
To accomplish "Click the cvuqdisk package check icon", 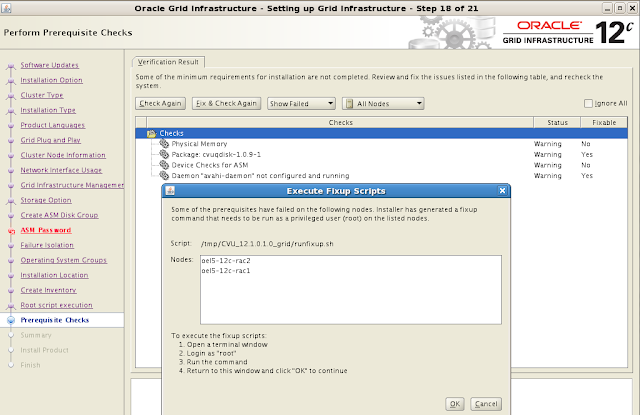I will (164, 154).
